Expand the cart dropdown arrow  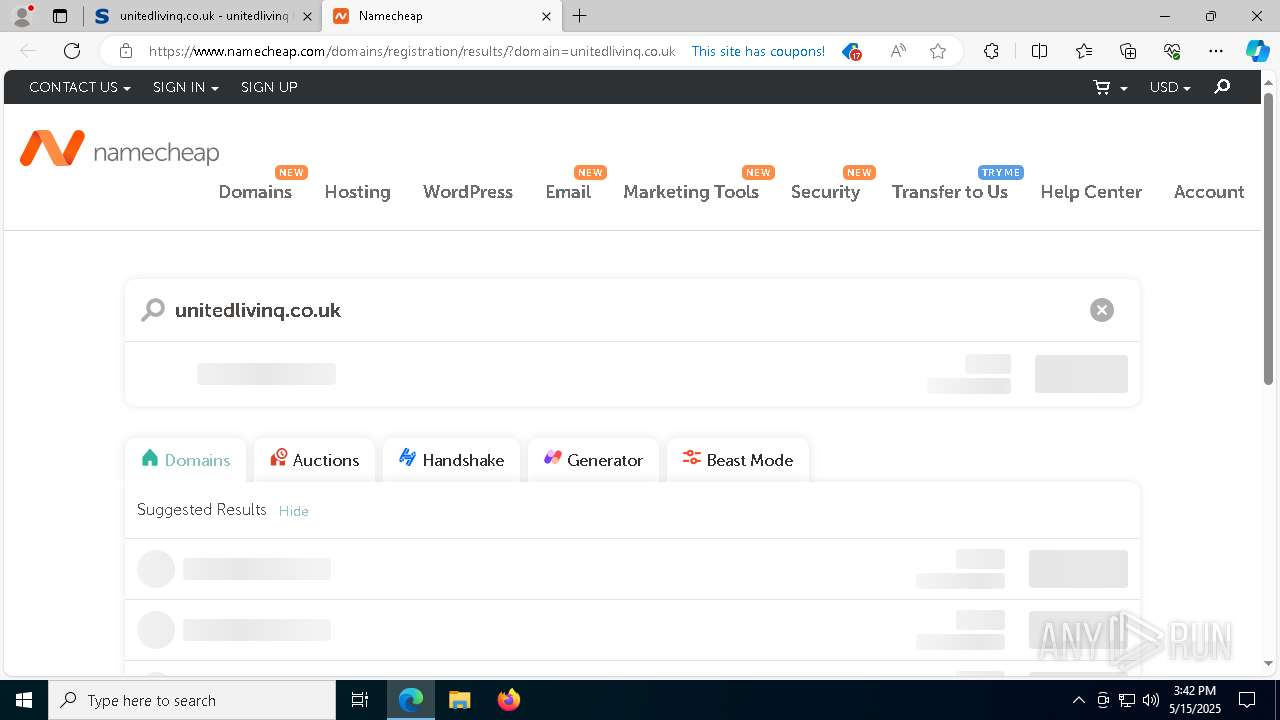tap(1124, 88)
